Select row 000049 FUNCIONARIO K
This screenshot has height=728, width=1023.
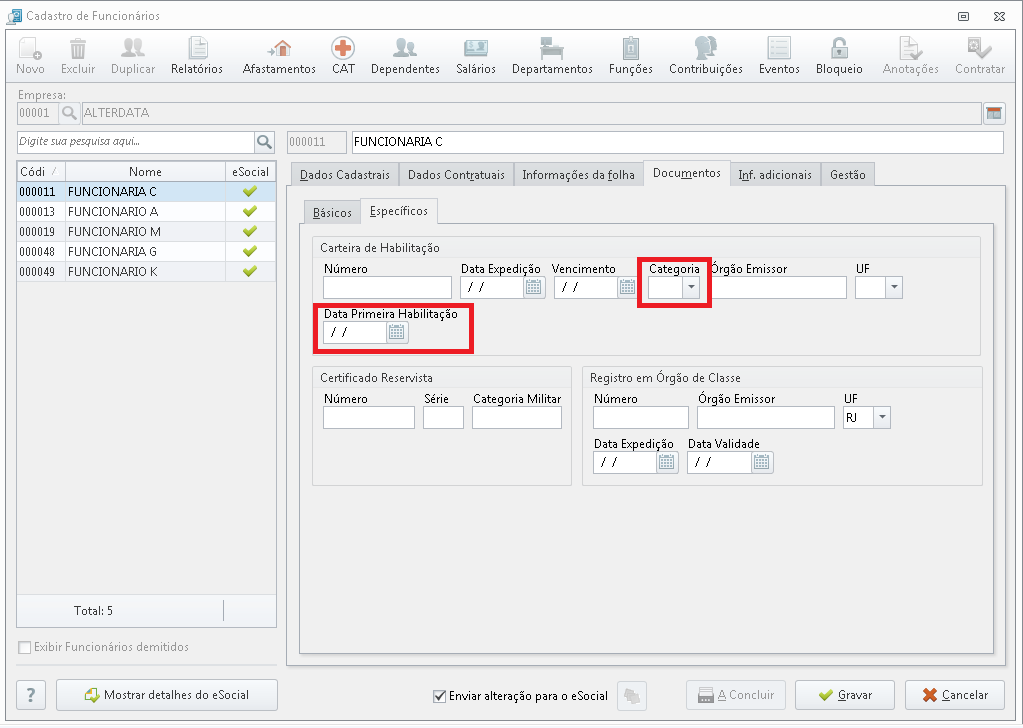(146, 271)
